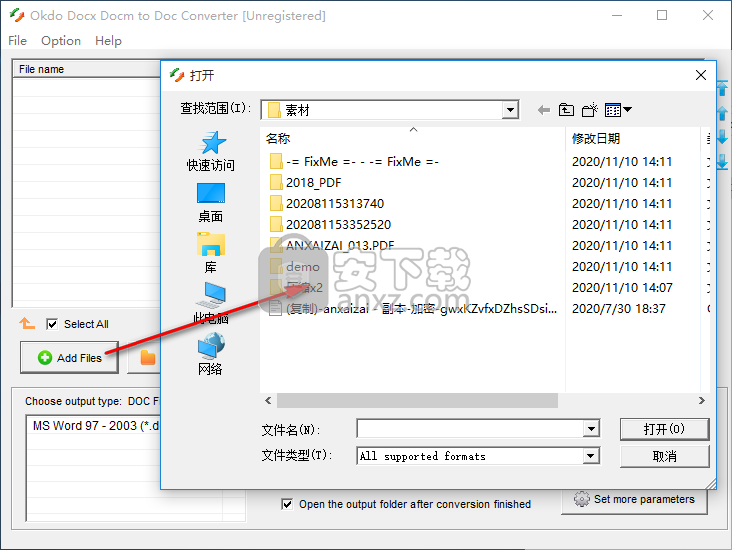
Task: Click the move-to-top blue arrow in main window
Action: (722, 88)
